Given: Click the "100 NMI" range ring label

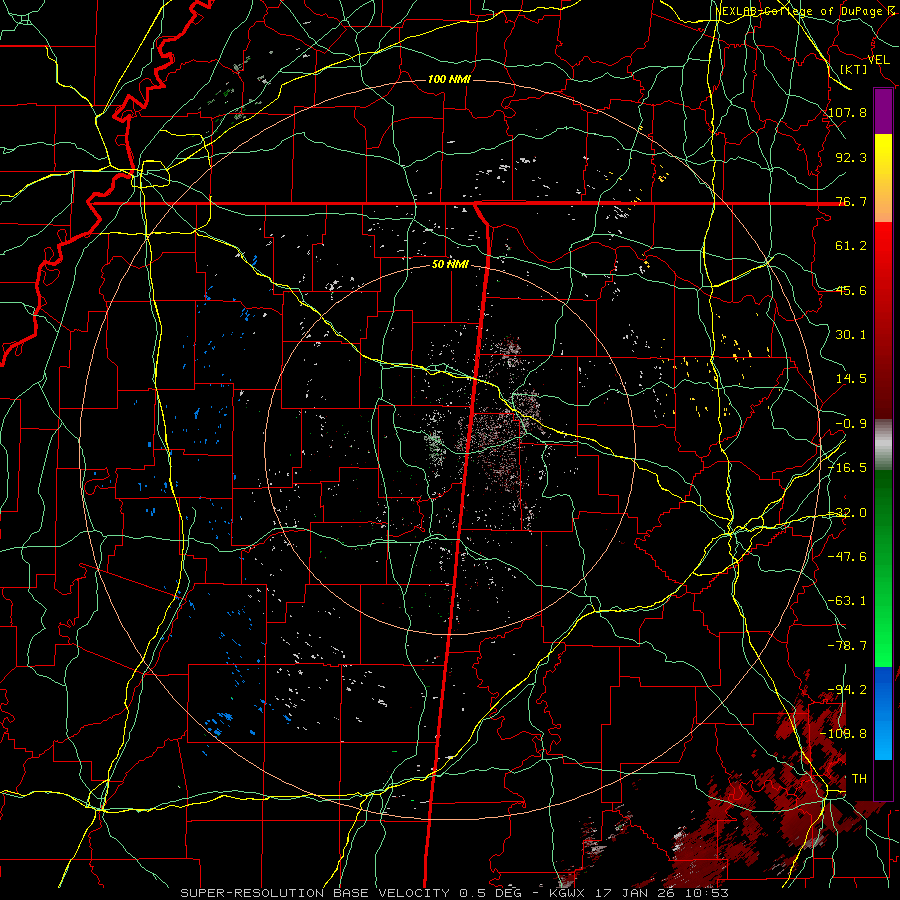Looking at the screenshot, I should (449, 79).
